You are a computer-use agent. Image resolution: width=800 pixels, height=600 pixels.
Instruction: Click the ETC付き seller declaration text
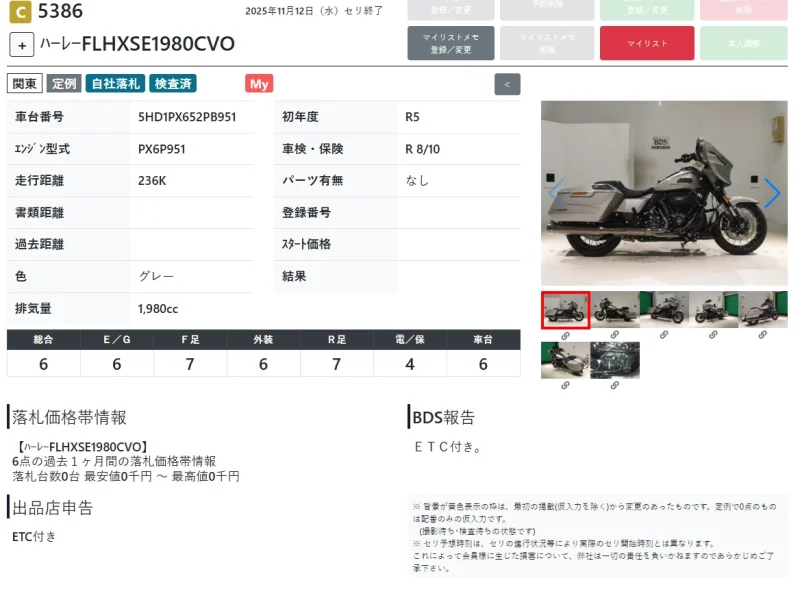(34, 536)
